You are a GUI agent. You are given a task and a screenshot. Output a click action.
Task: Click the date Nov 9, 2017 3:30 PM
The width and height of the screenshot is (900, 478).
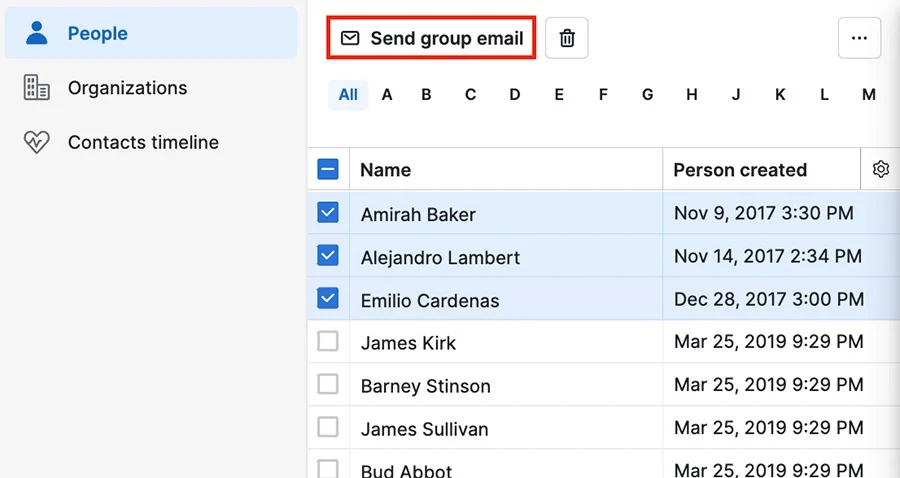763,213
